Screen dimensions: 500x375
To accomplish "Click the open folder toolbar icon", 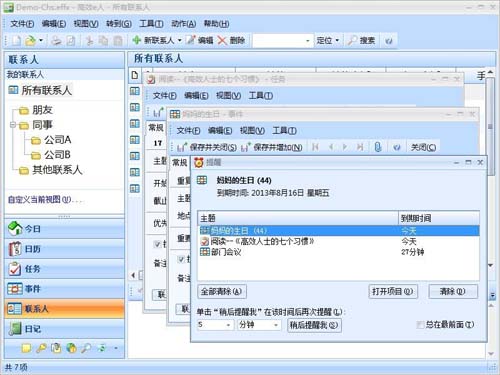I will point(30,41).
